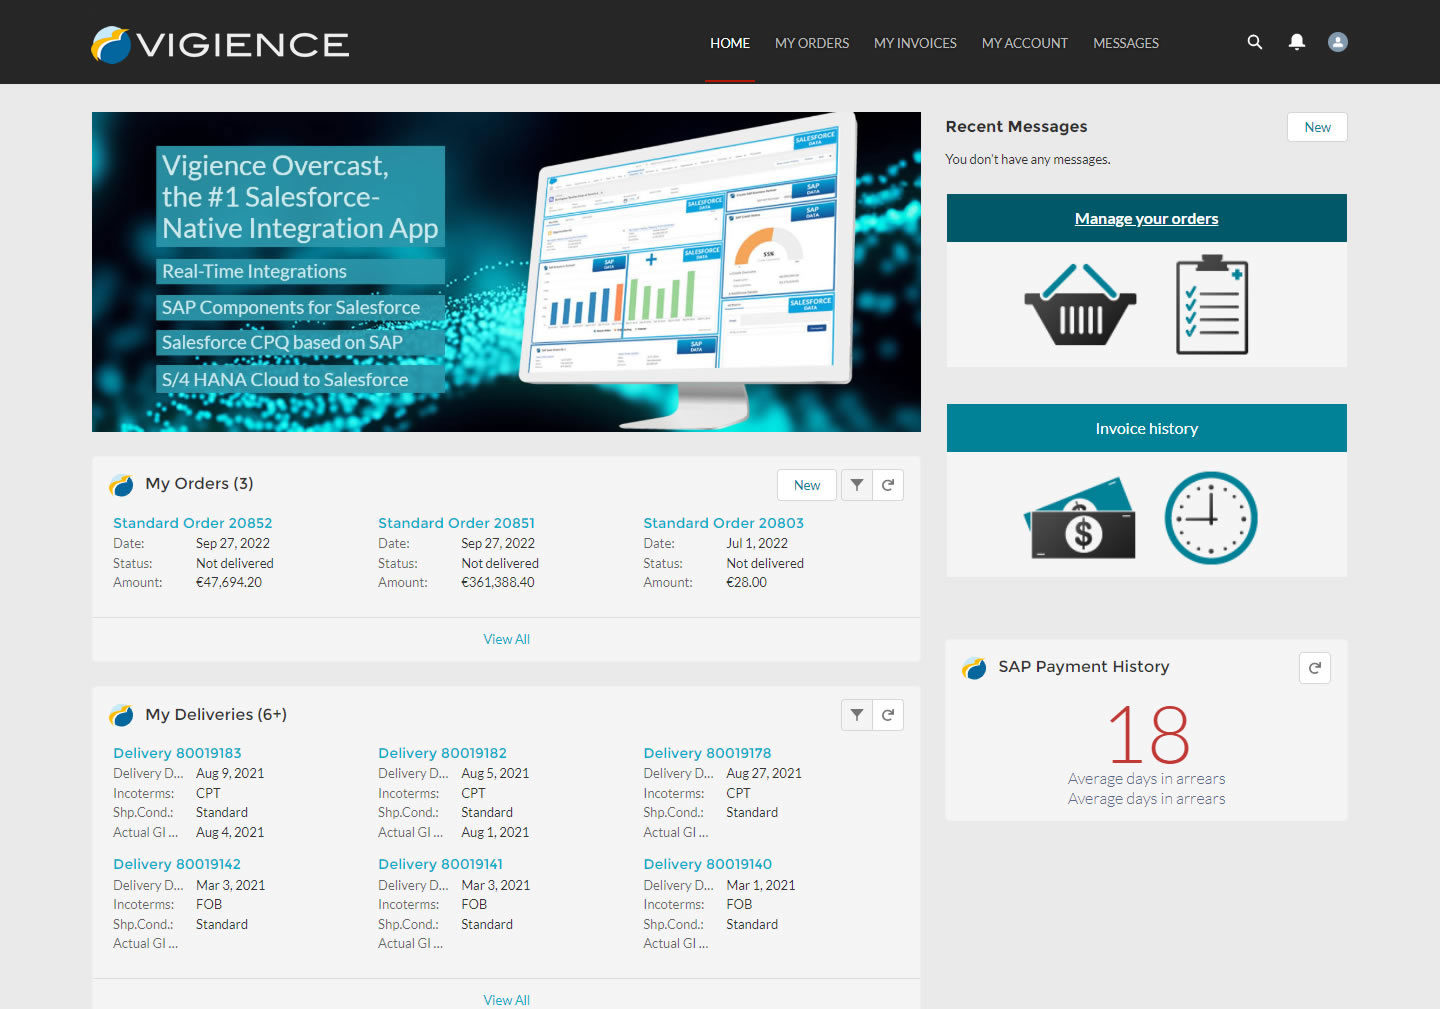Open the MY INVOICES tab
The image size is (1440, 1009).
[x=915, y=43]
